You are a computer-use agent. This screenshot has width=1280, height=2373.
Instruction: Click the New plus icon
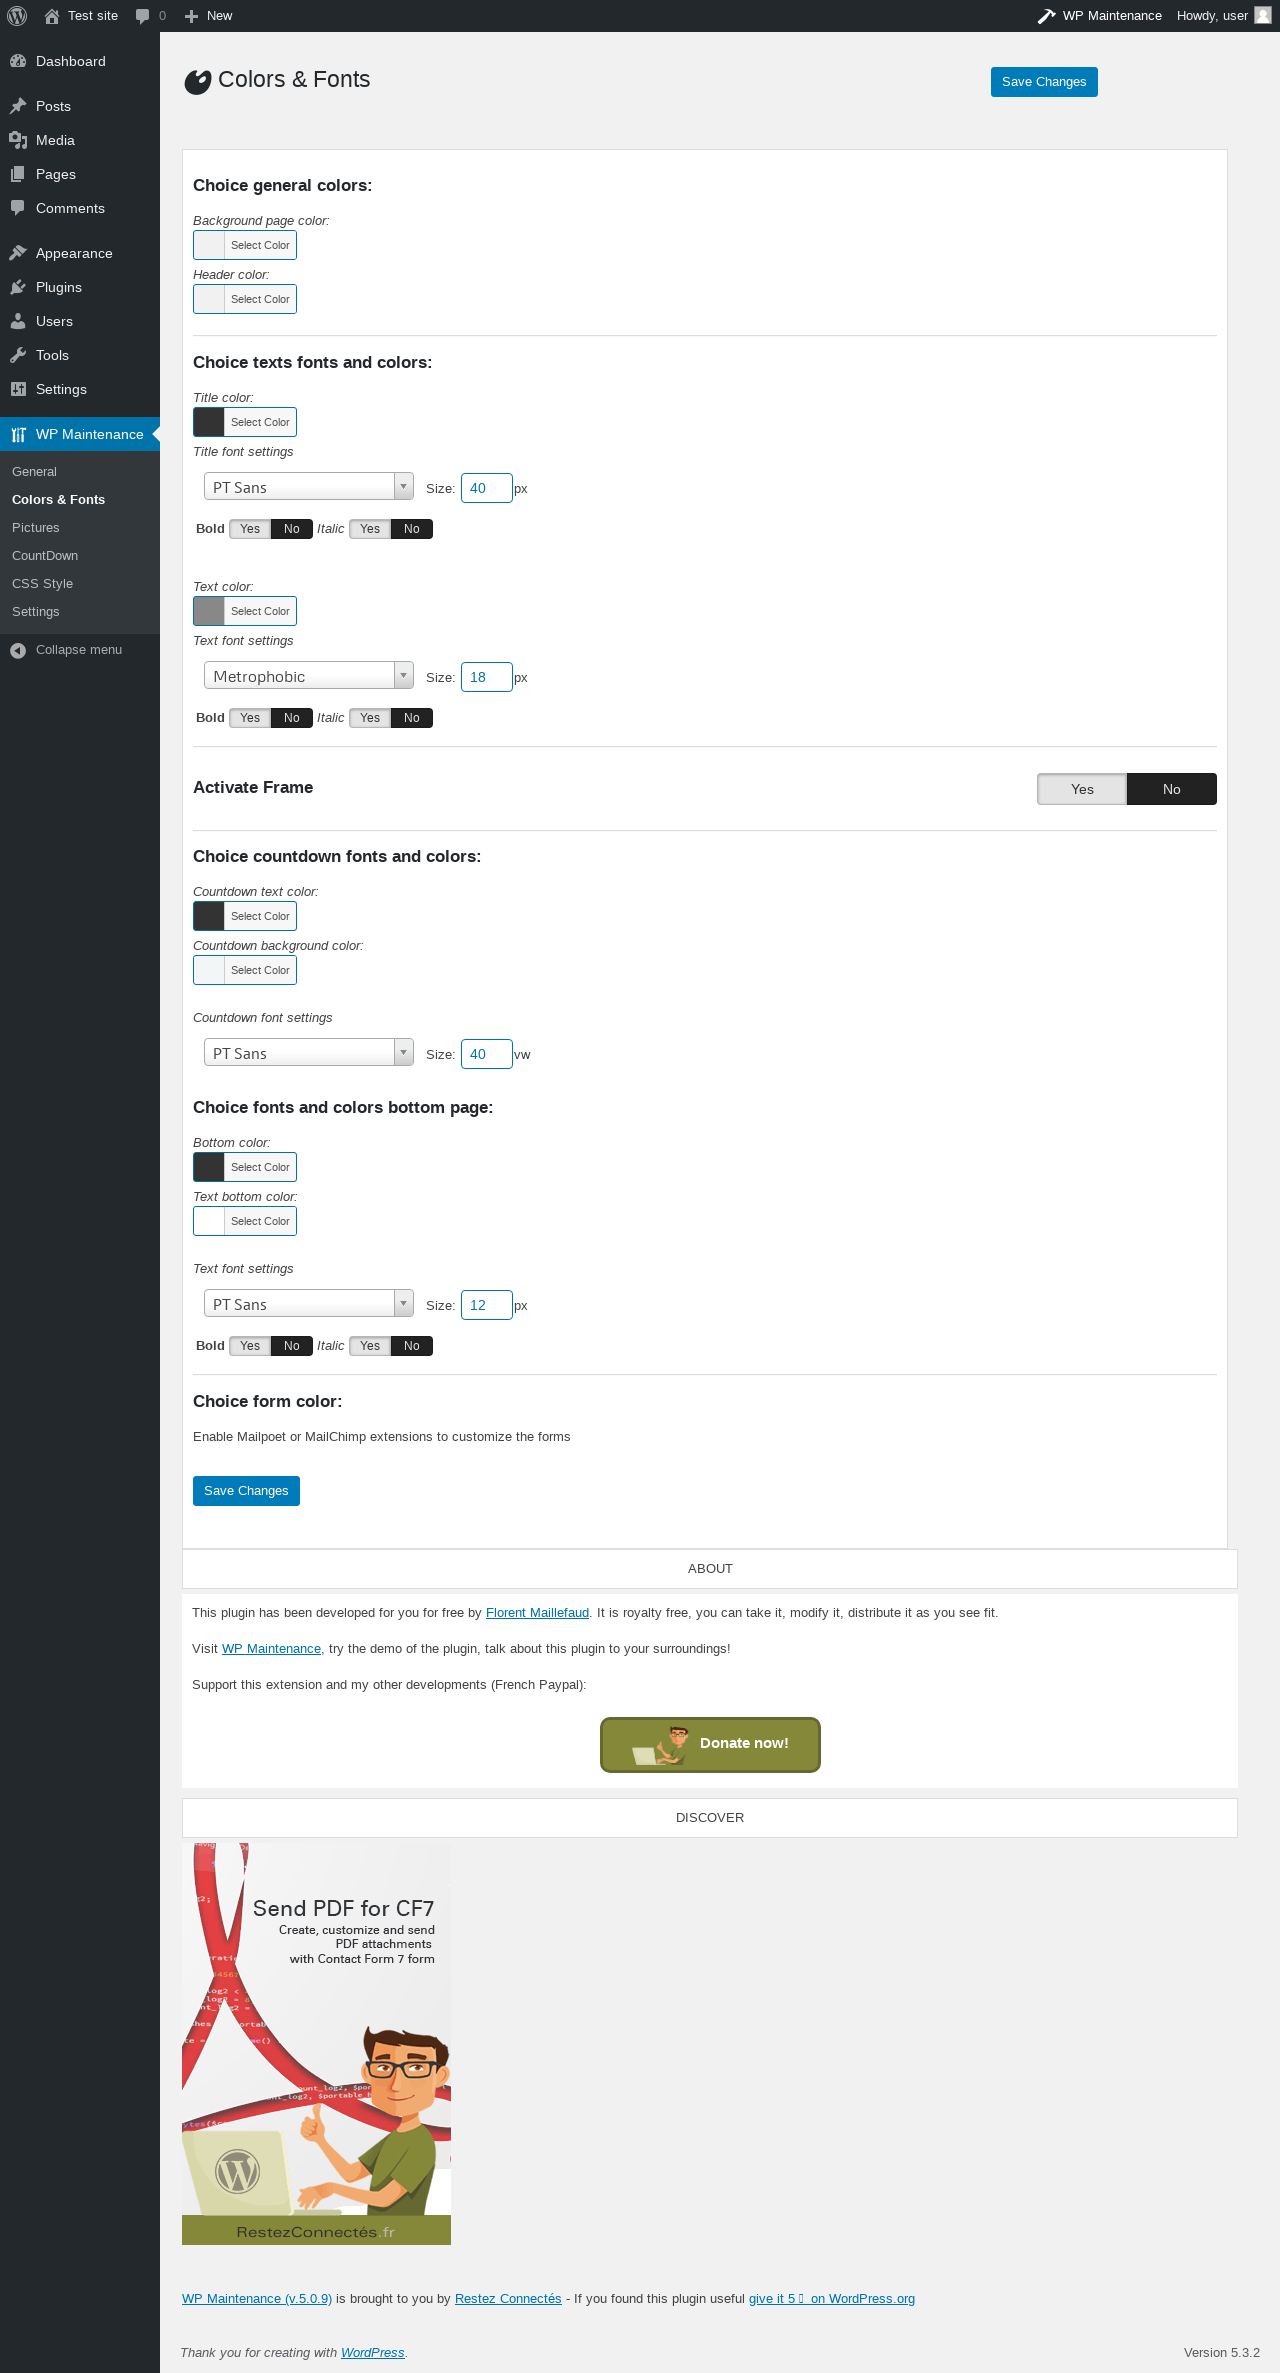point(192,16)
